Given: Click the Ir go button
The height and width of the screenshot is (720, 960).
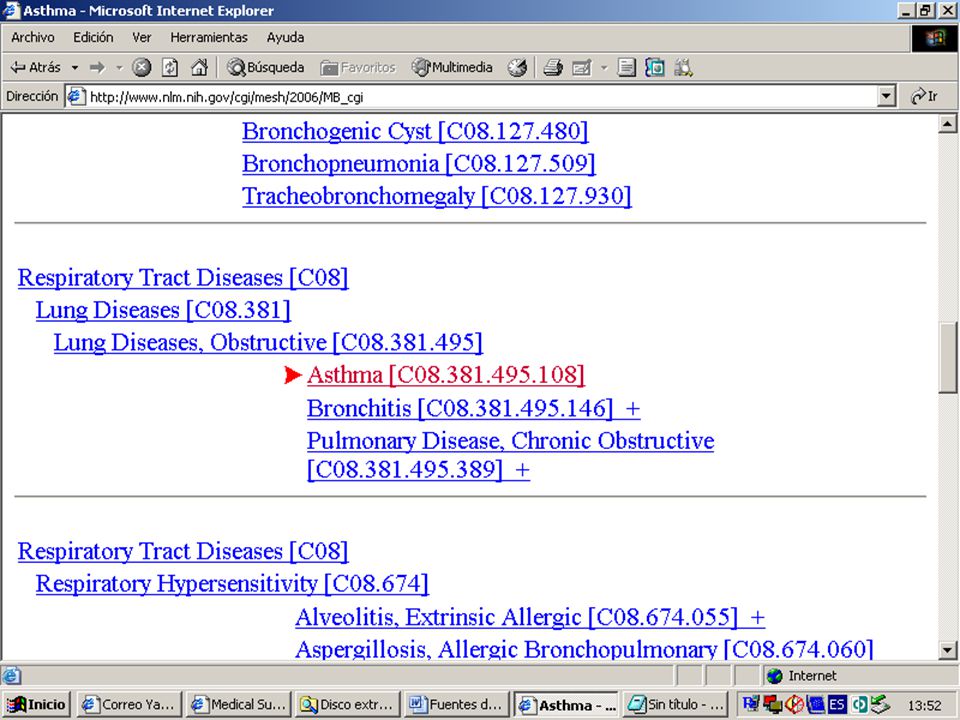Looking at the screenshot, I should 924,96.
